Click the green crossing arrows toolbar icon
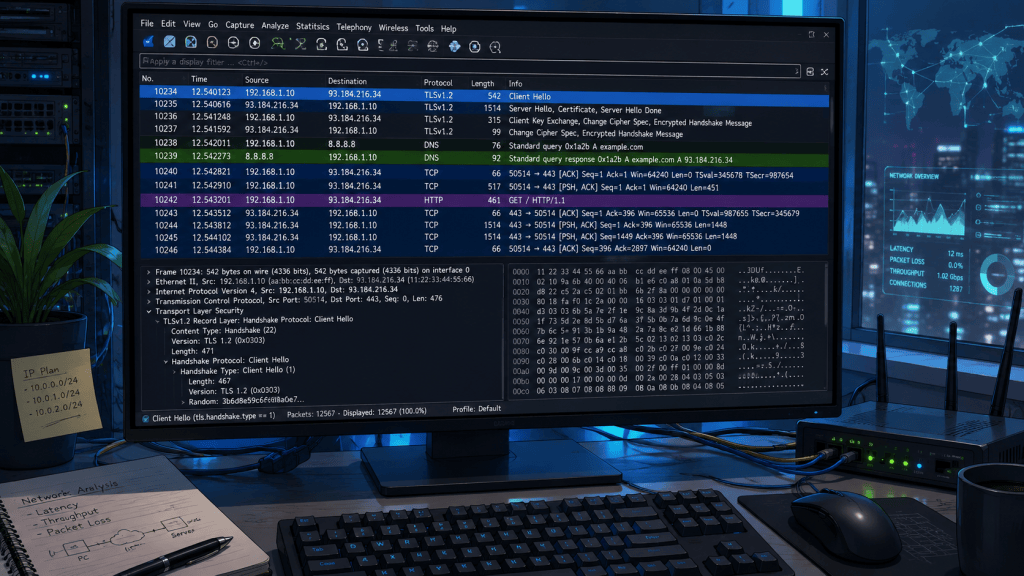Image resolution: width=1024 pixels, height=576 pixels. [x=300, y=44]
